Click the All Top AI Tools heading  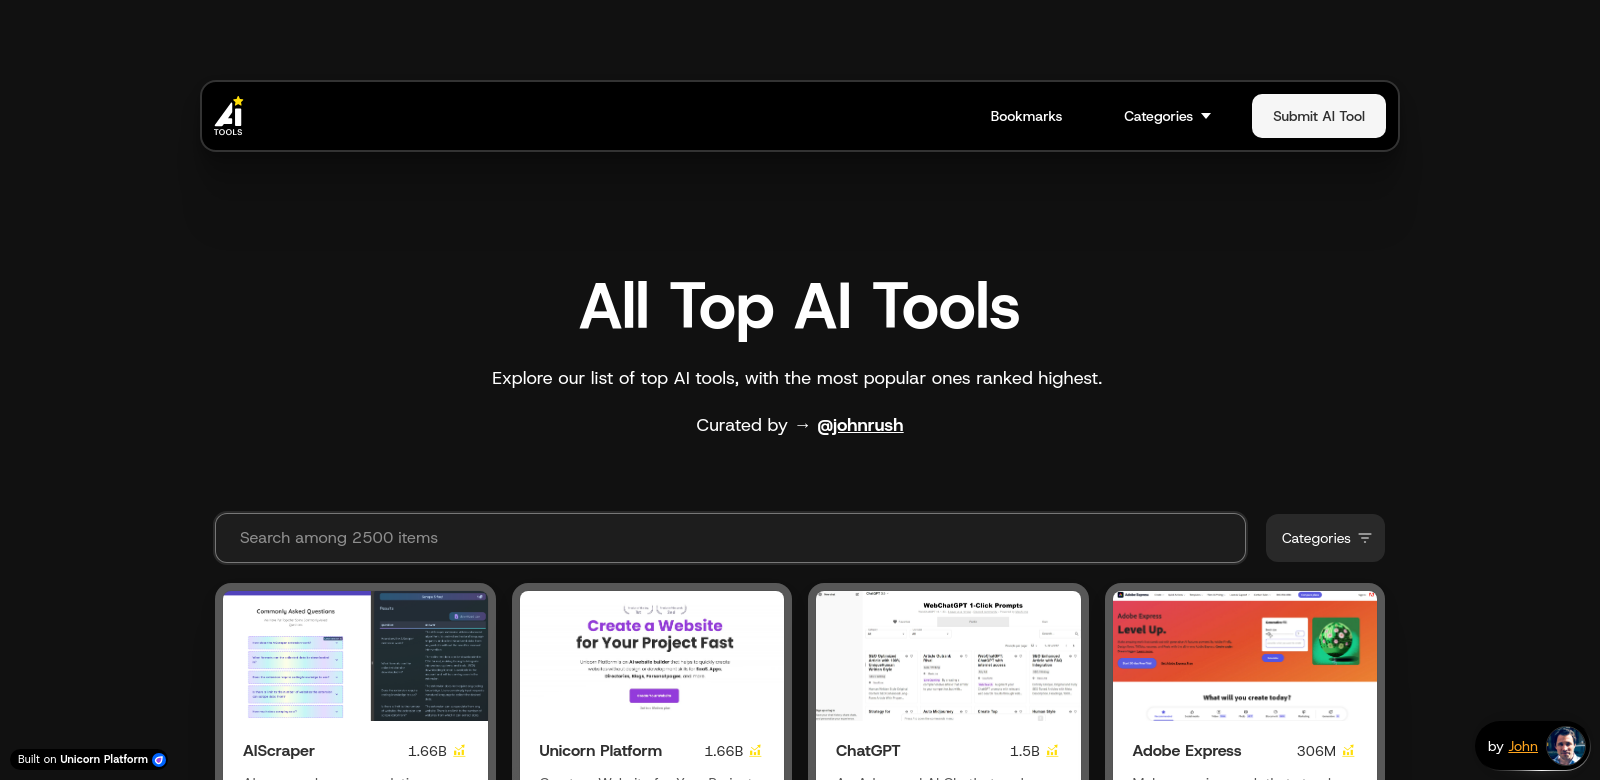(800, 307)
